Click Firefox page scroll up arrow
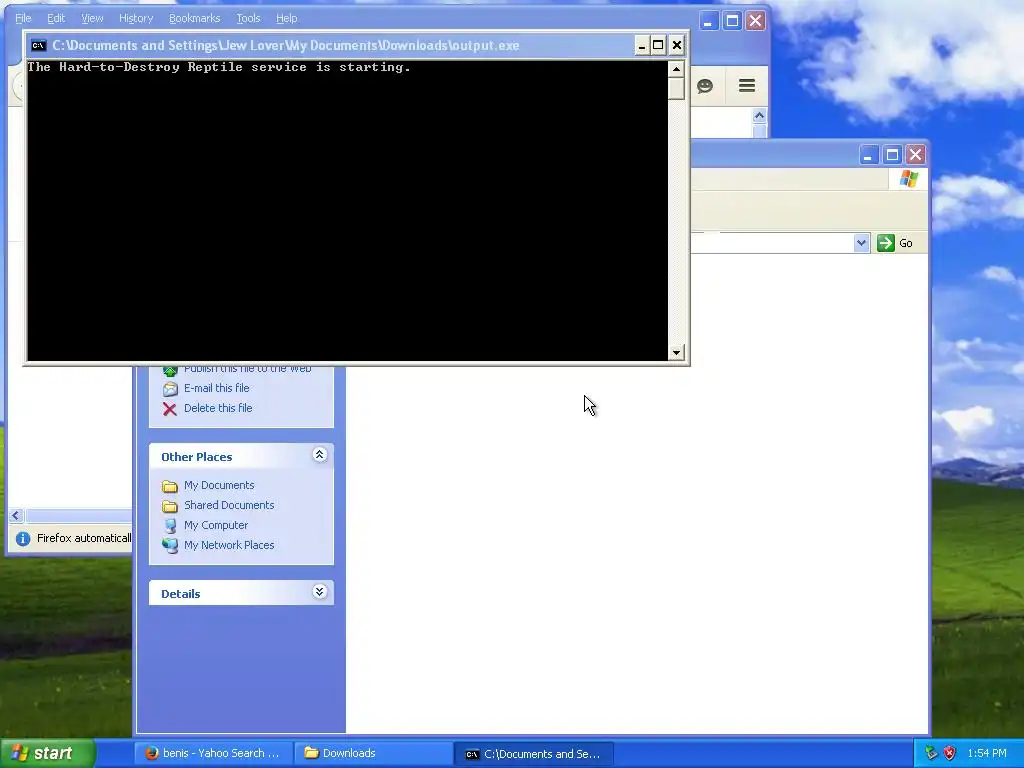The height and width of the screenshot is (768, 1024). (x=759, y=116)
